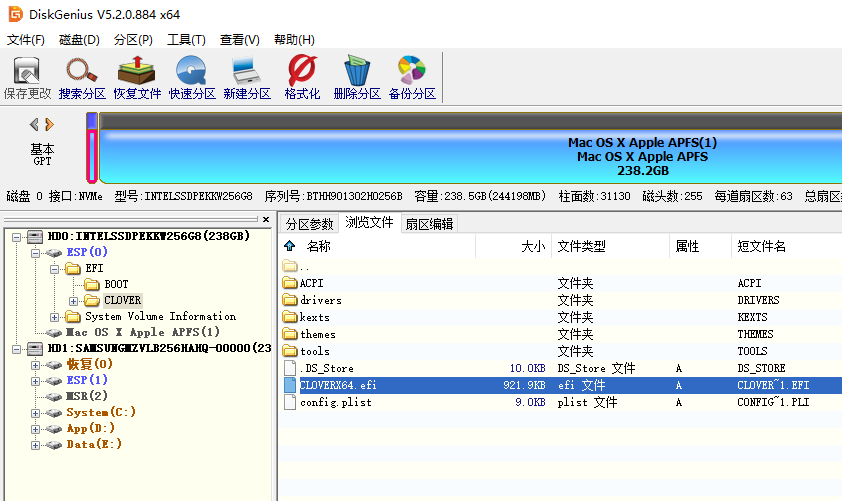Open the 文件(F) menu
842x501 pixels.
[25, 40]
